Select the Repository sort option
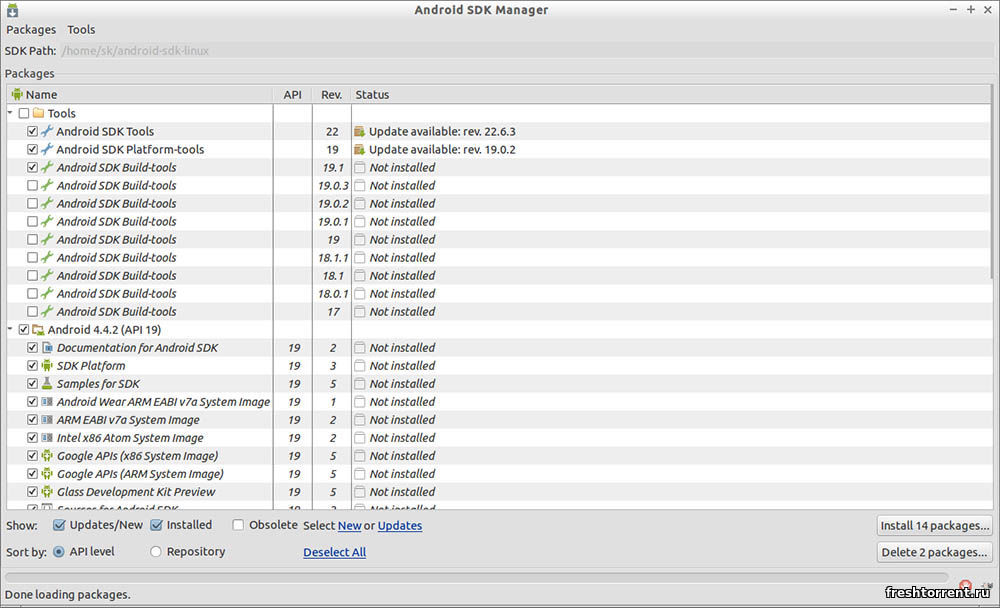 click(x=156, y=552)
